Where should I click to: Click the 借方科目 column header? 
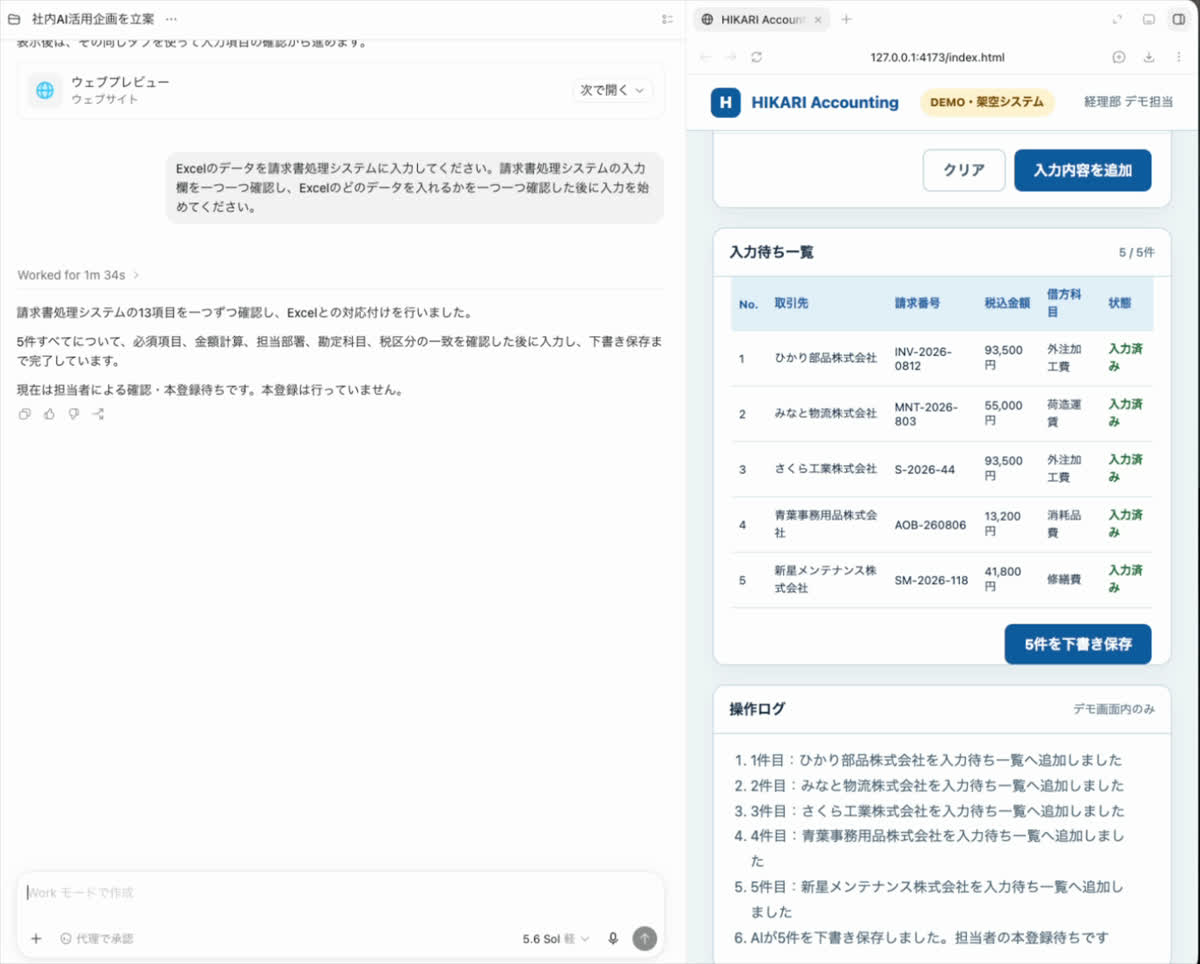tap(1065, 304)
